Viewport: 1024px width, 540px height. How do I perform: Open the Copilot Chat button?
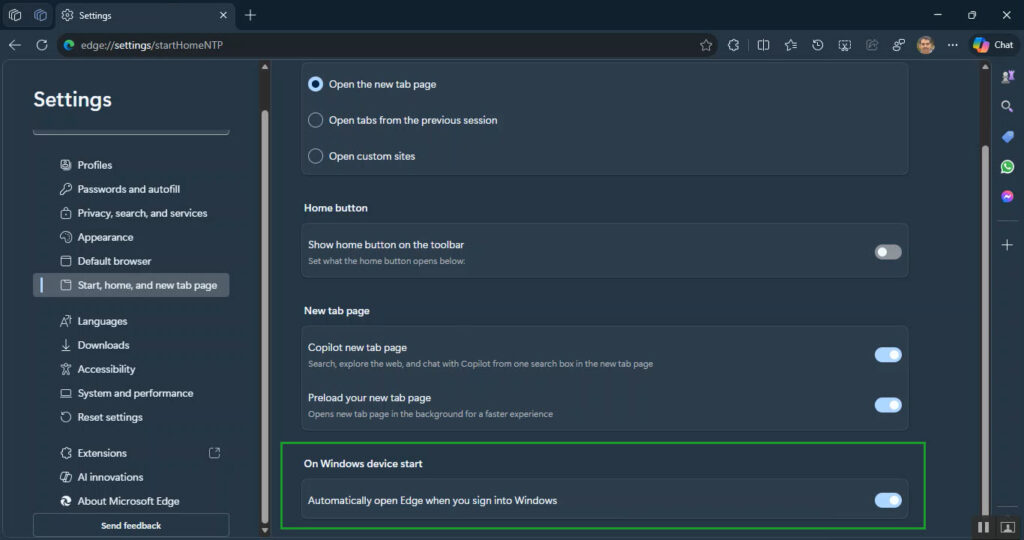[x=993, y=45]
